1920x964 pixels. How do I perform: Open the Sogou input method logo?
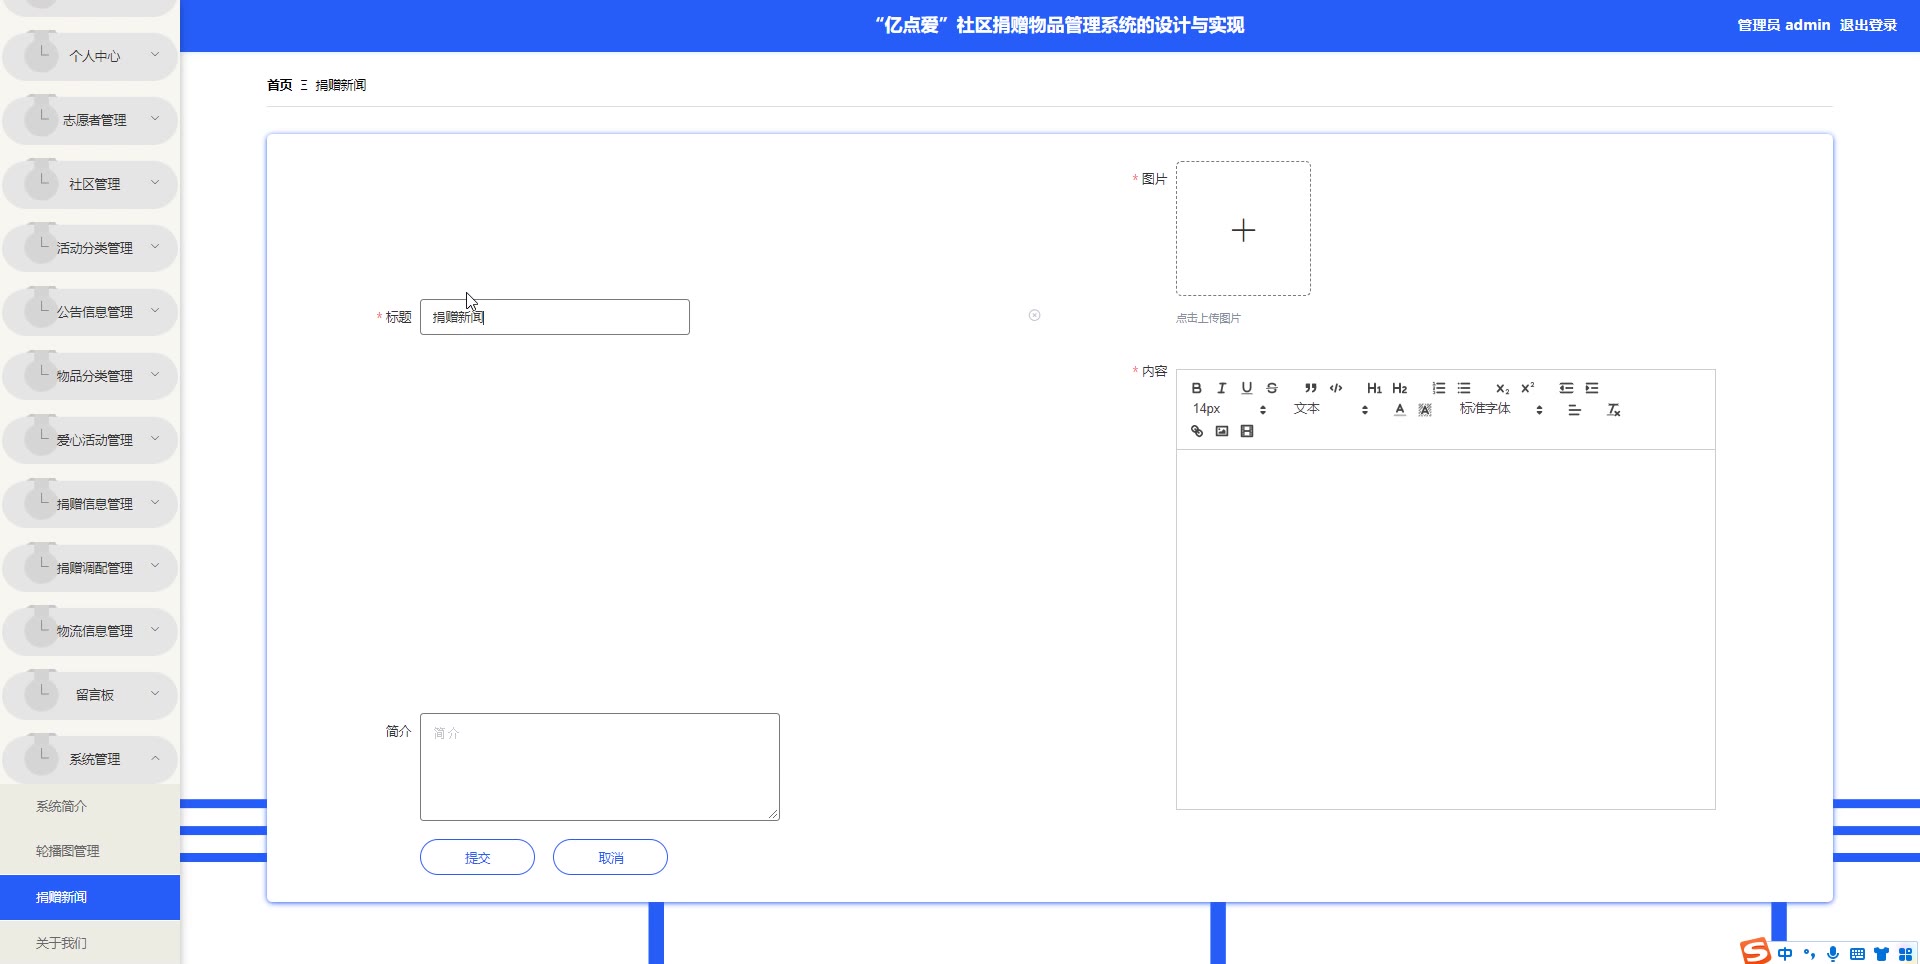[1755, 952]
